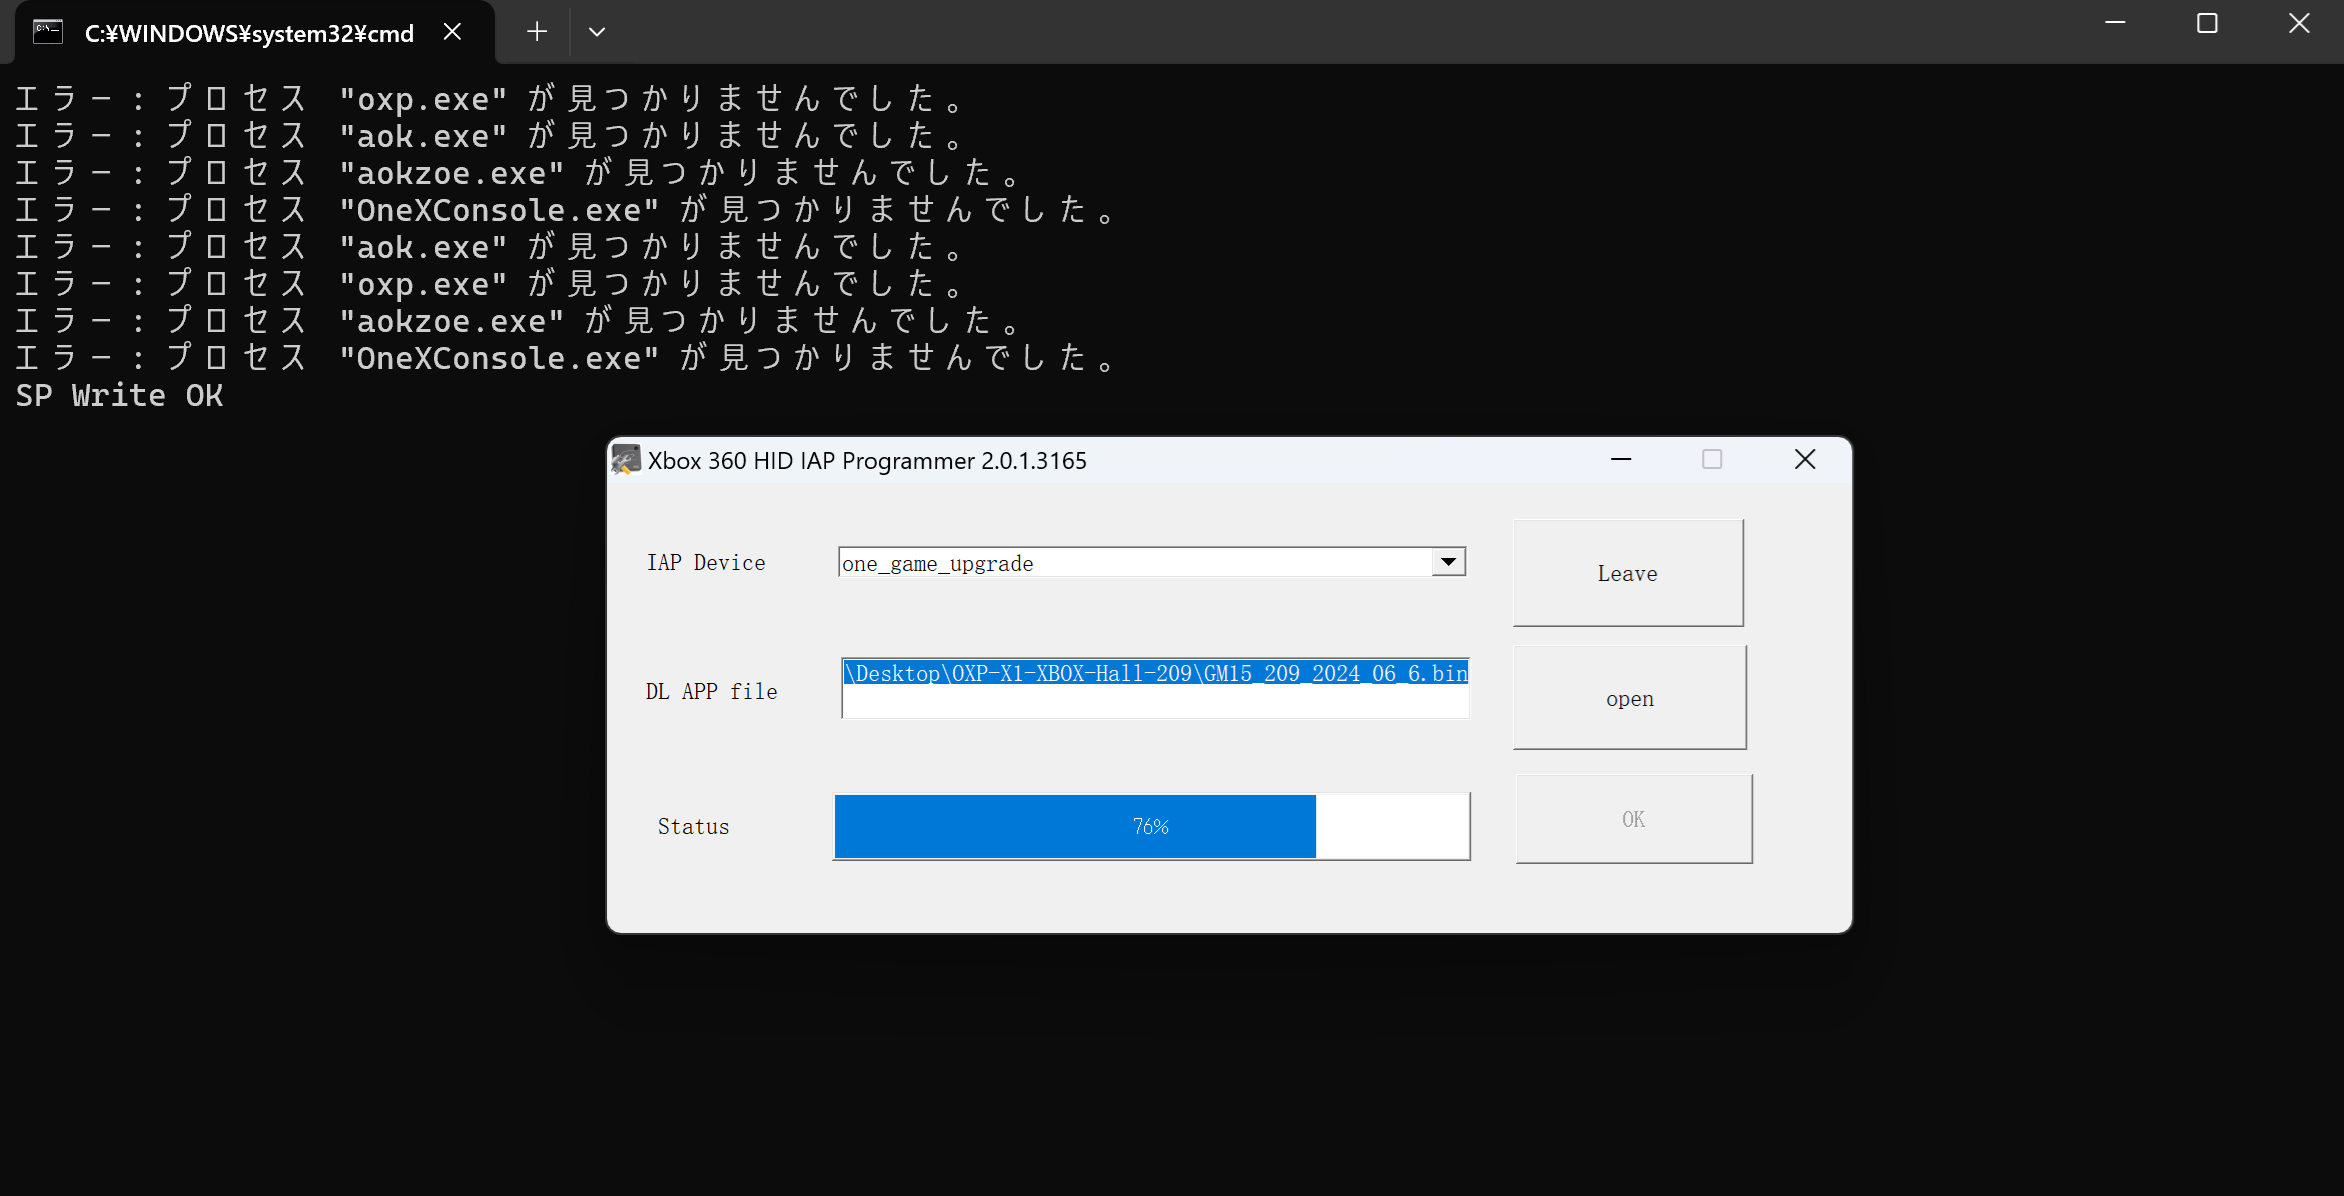Open the IAP Device dropdown arrow
Image resolution: width=2344 pixels, height=1196 pixels.
(x=1448, y=562)
